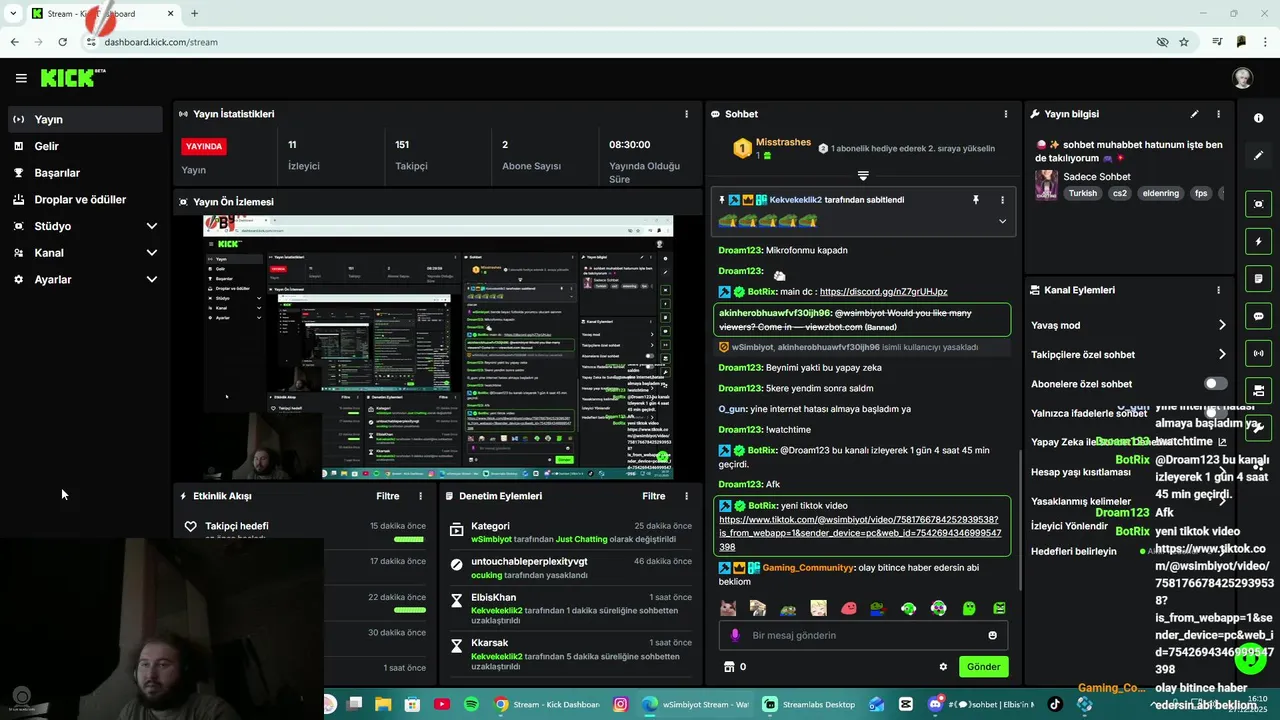Open Discord from the taskbar
Viewport: 1280px width, 720px height.
pyautogui.click(x=935, y=704)
